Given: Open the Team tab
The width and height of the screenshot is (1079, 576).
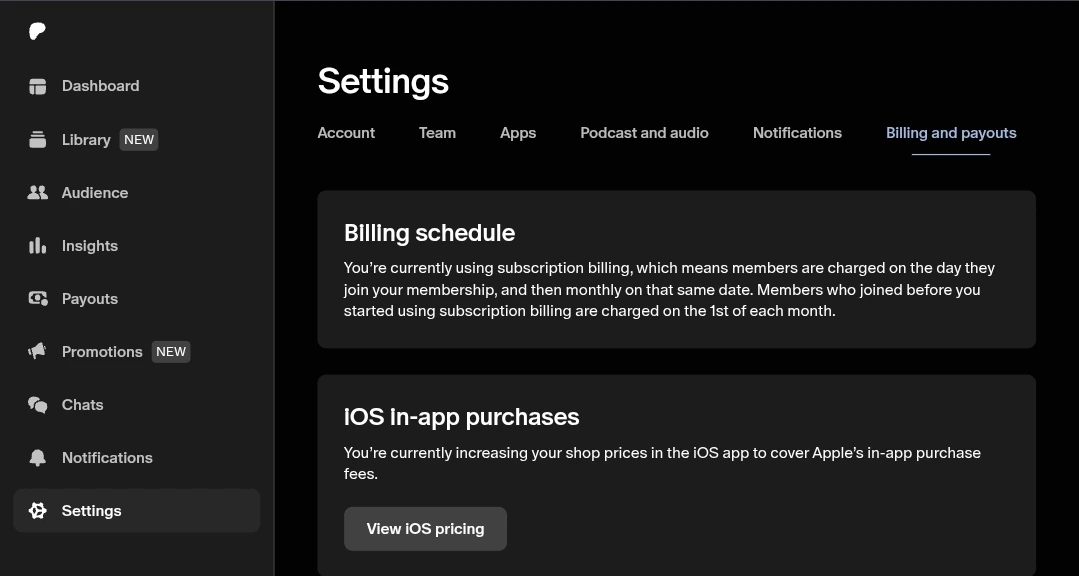Looking at the screenshot, I should click(x=437, y=133).
